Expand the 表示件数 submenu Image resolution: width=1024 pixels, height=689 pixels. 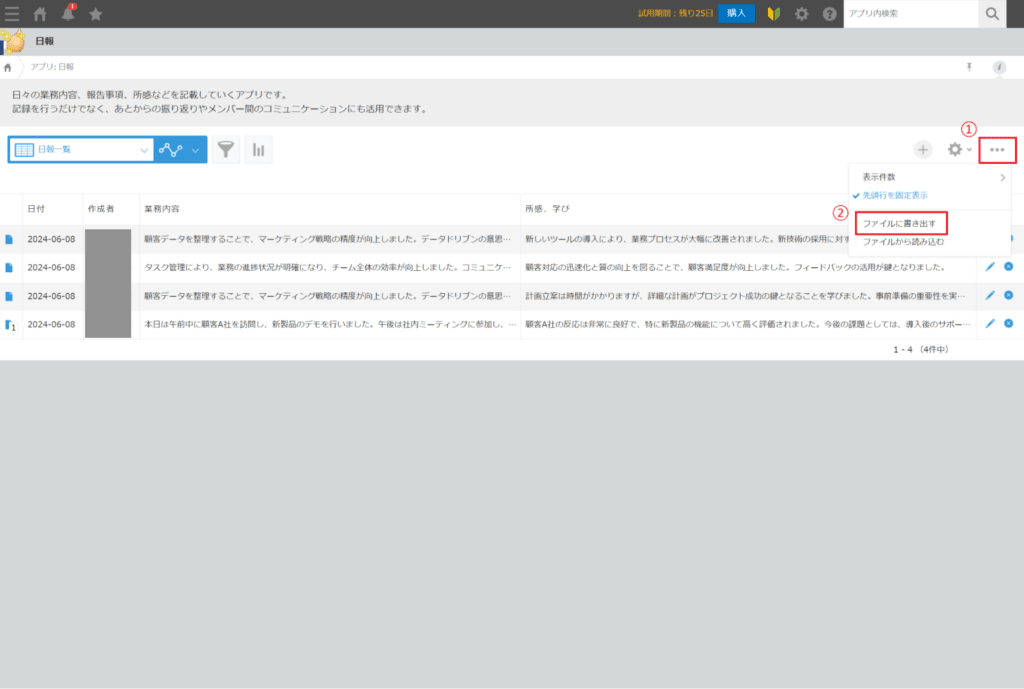click(x=930, y=177)
